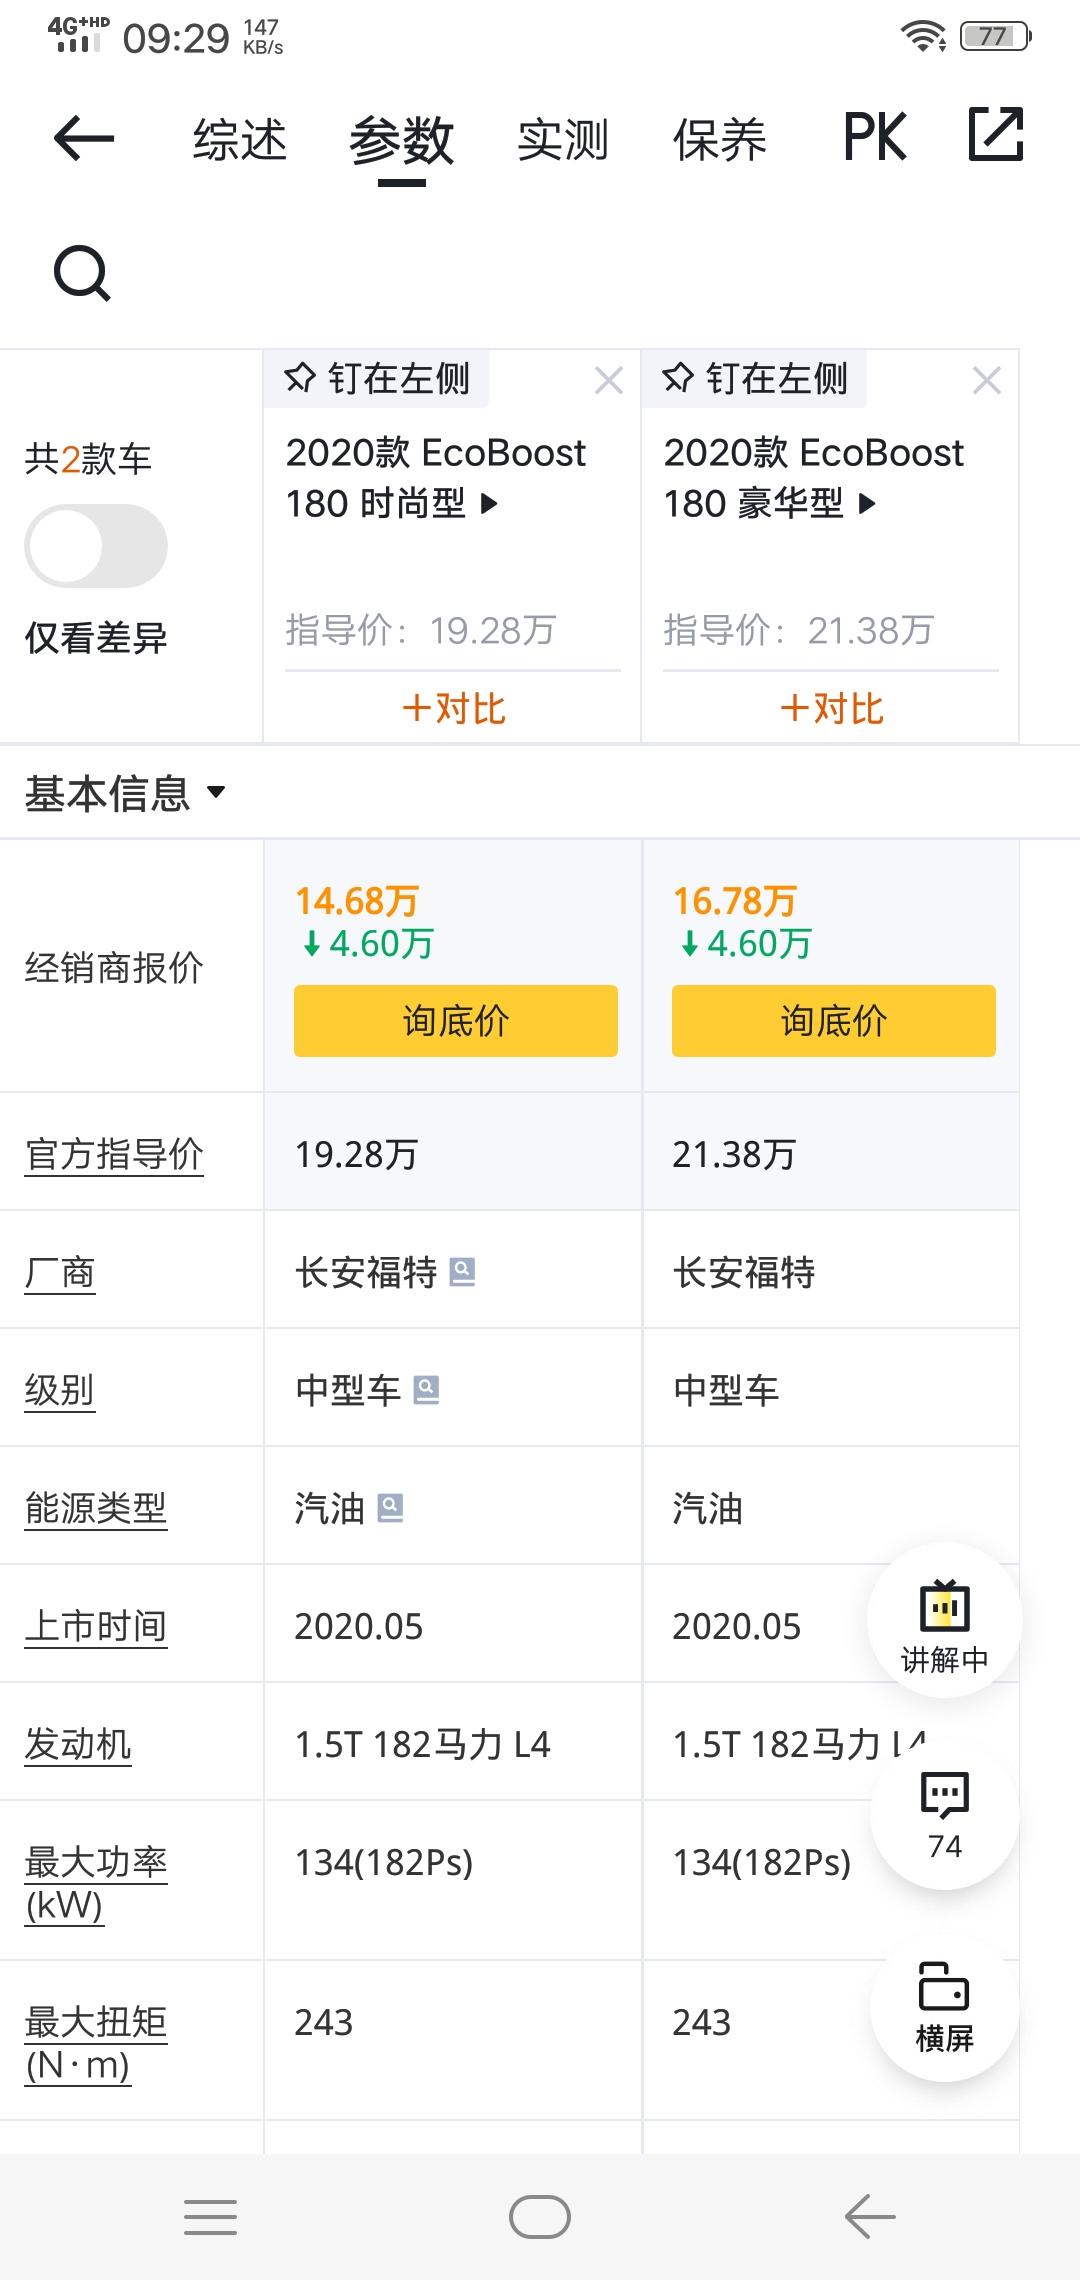Open info icon next to 汽油
This screenshot has width=1080, height=2280.
pos(390,1508)
